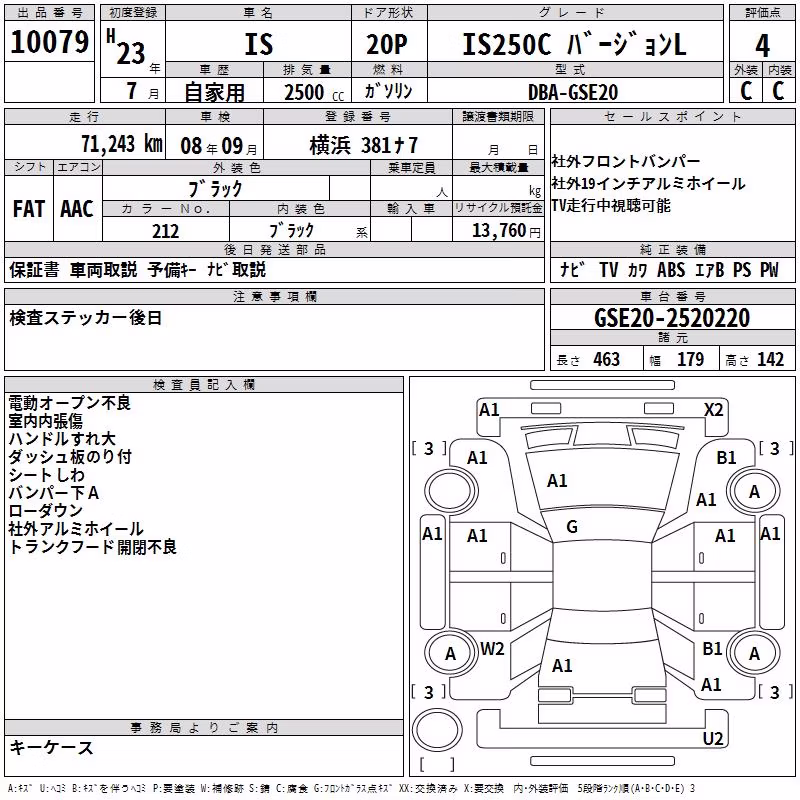800x800 pixels.
Task: Select the 予備キー item
Action: (172, 270)
